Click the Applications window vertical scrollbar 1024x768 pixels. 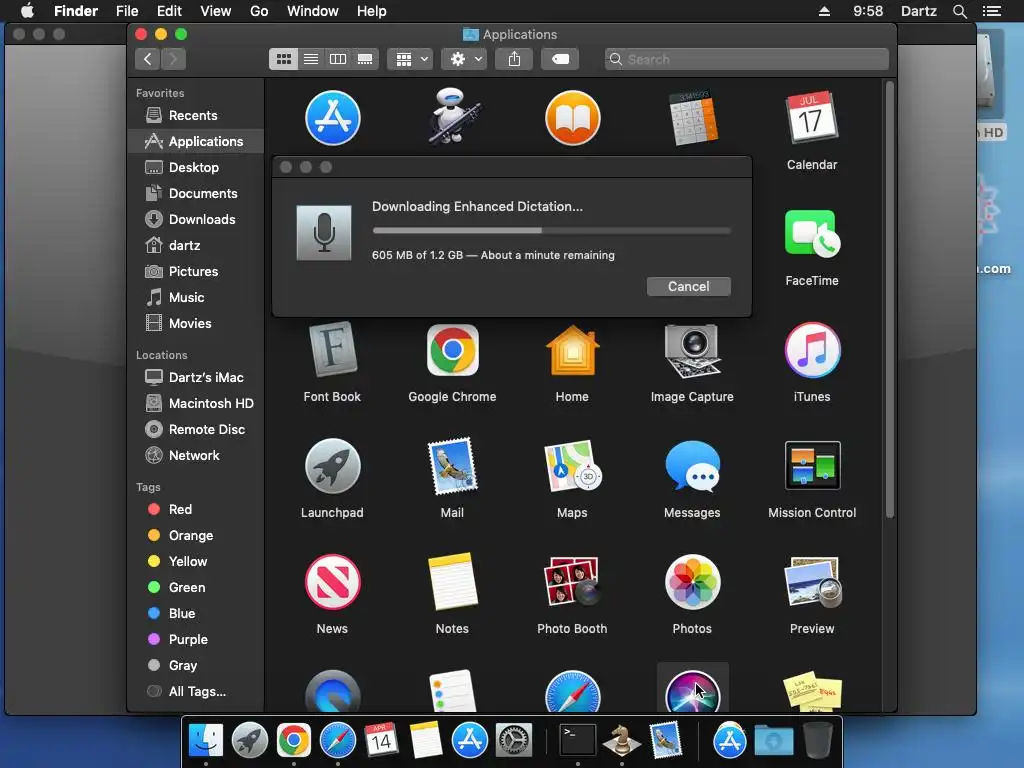tap(889, 300)
